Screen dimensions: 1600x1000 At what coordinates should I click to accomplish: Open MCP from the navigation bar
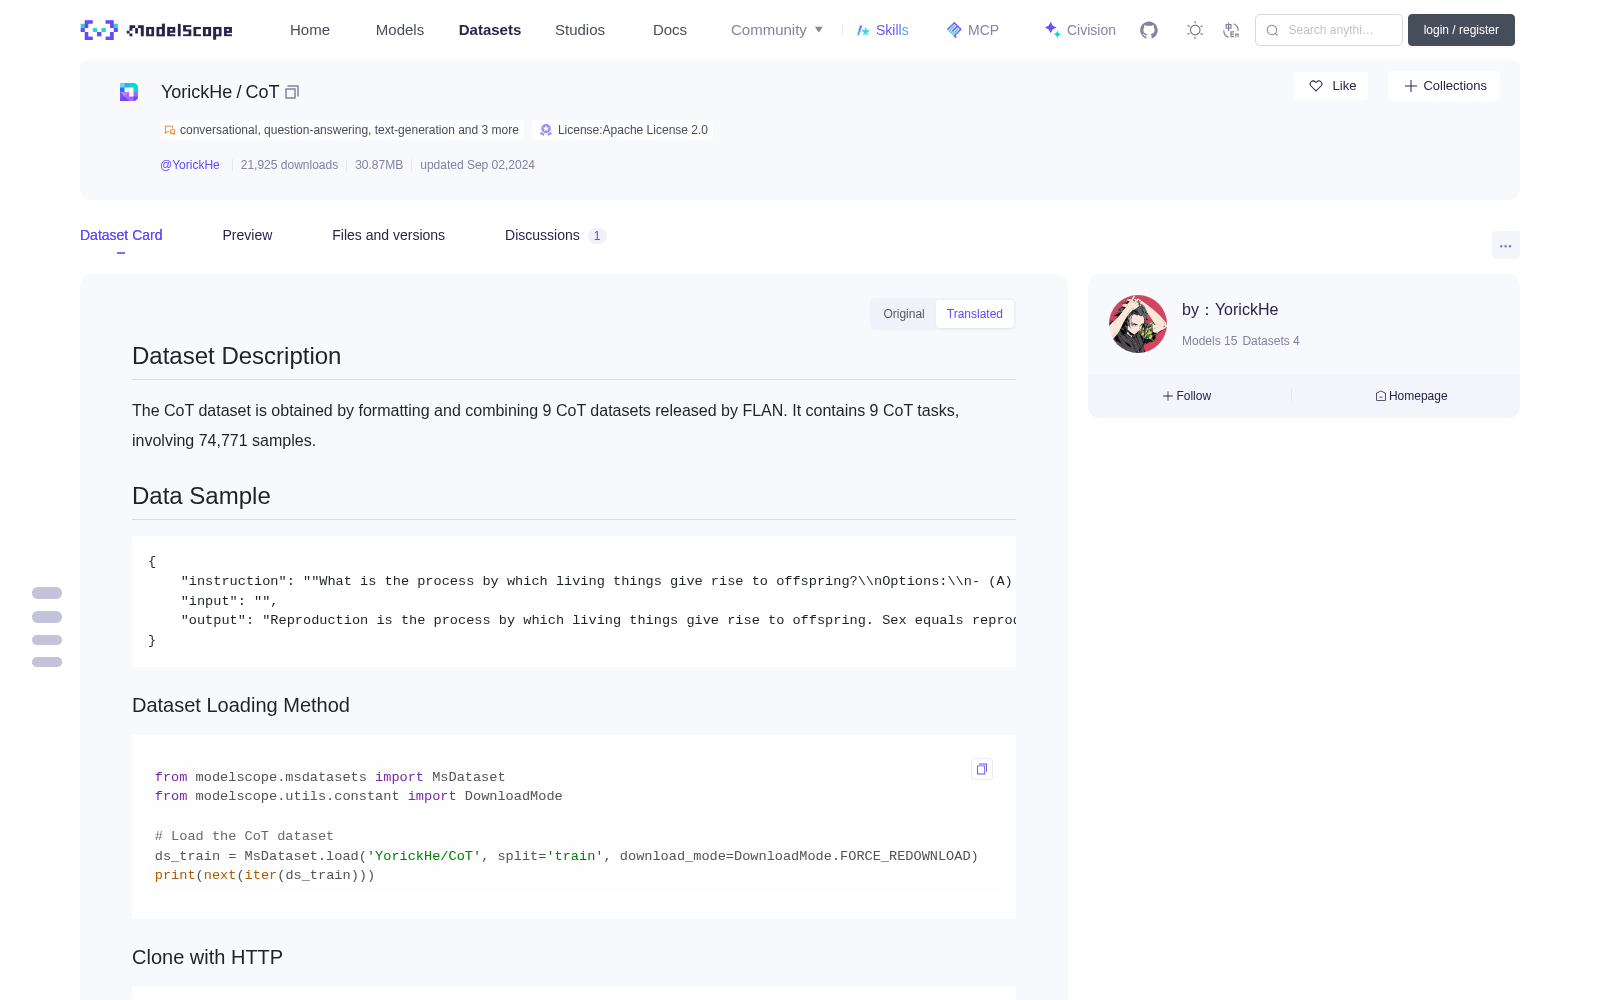972,30
